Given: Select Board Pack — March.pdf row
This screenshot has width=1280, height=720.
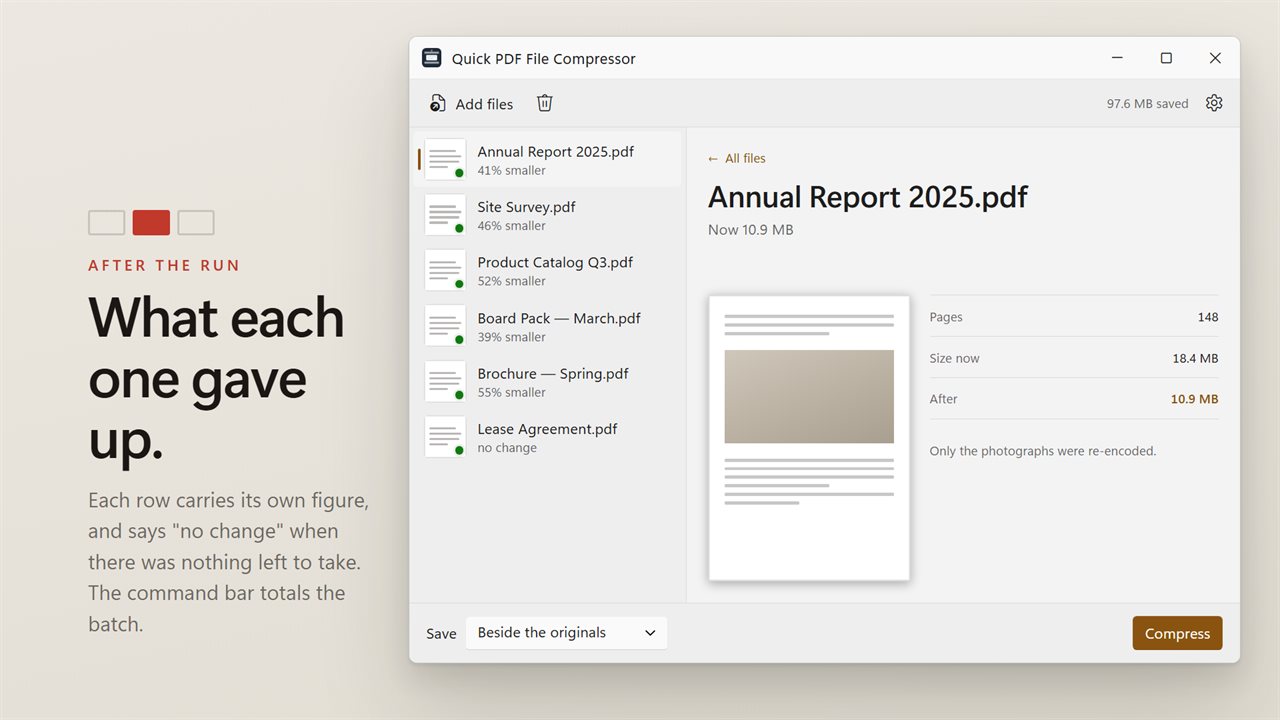Looking at the screenshot, I should tap(548, 326).
